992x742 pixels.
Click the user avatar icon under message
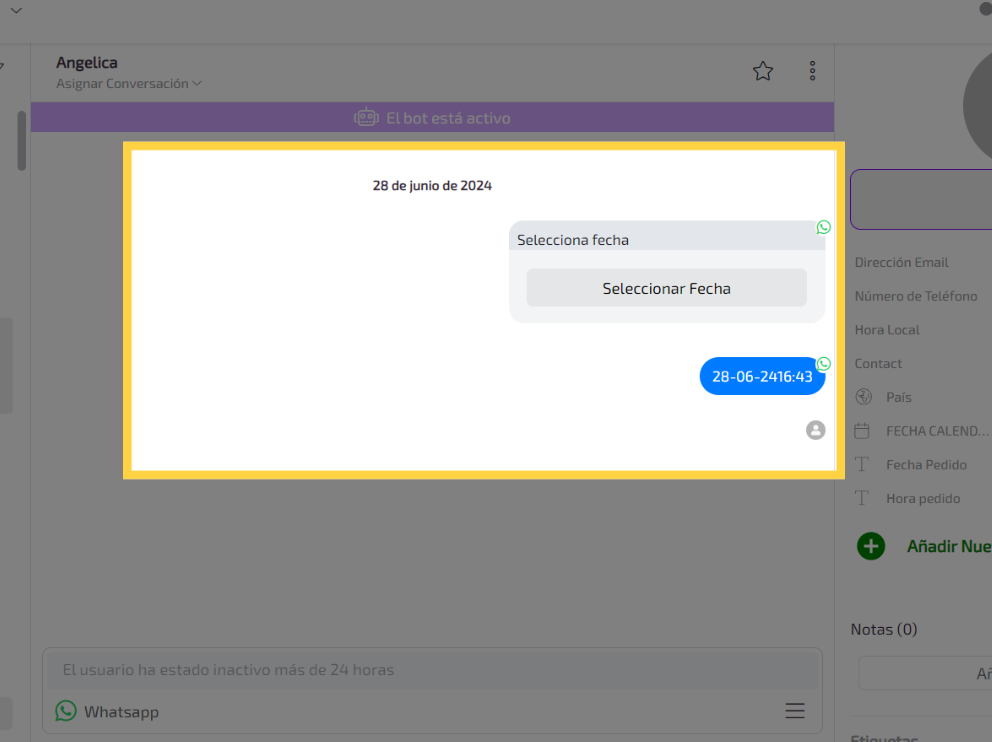(x=816, y=430)
